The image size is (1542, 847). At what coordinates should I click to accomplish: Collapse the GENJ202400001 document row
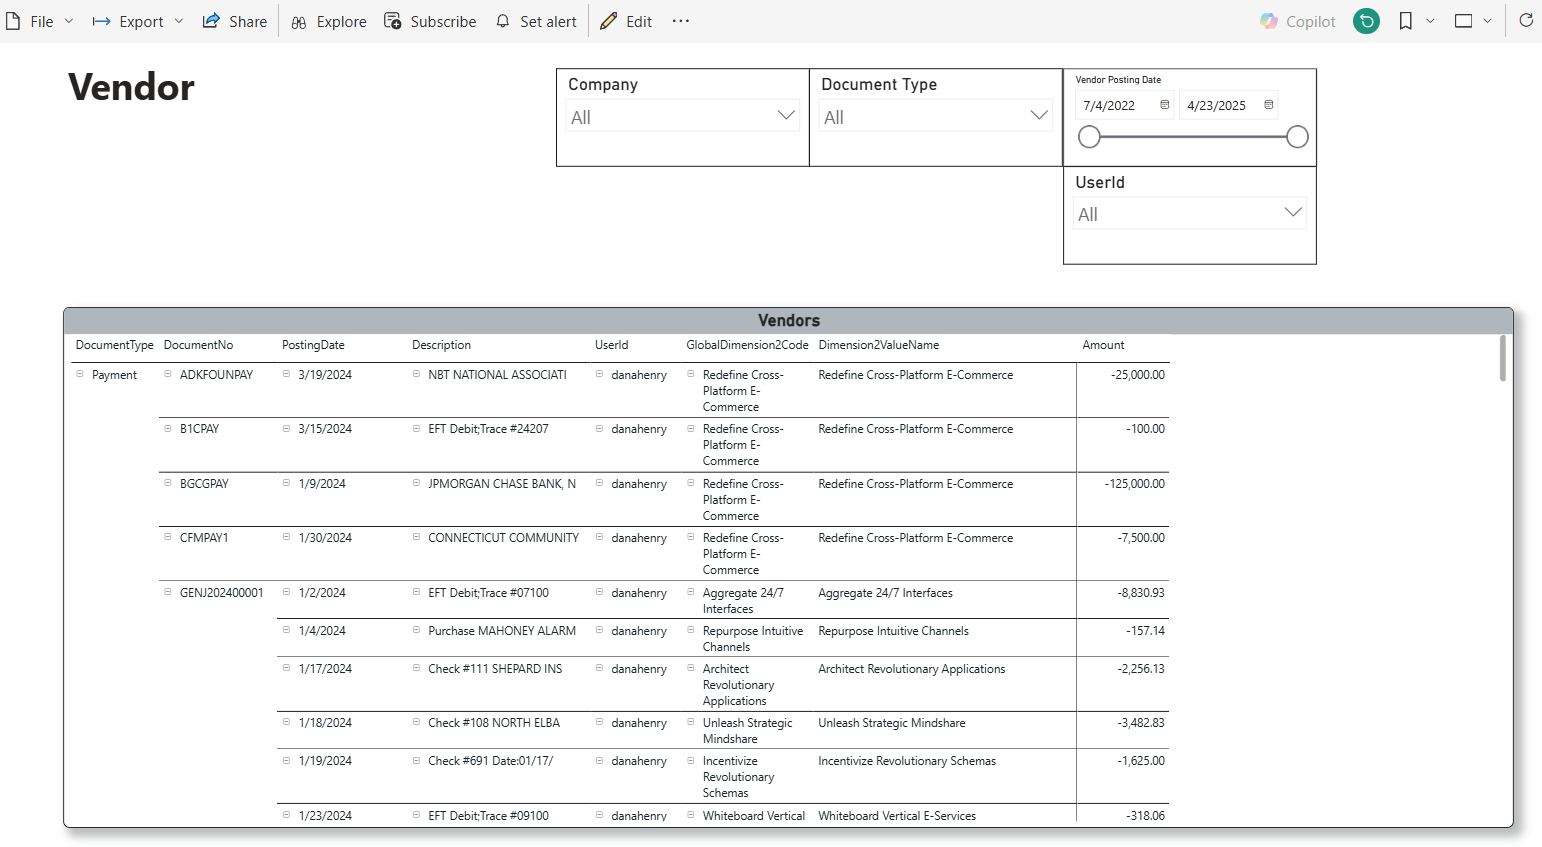168,592
